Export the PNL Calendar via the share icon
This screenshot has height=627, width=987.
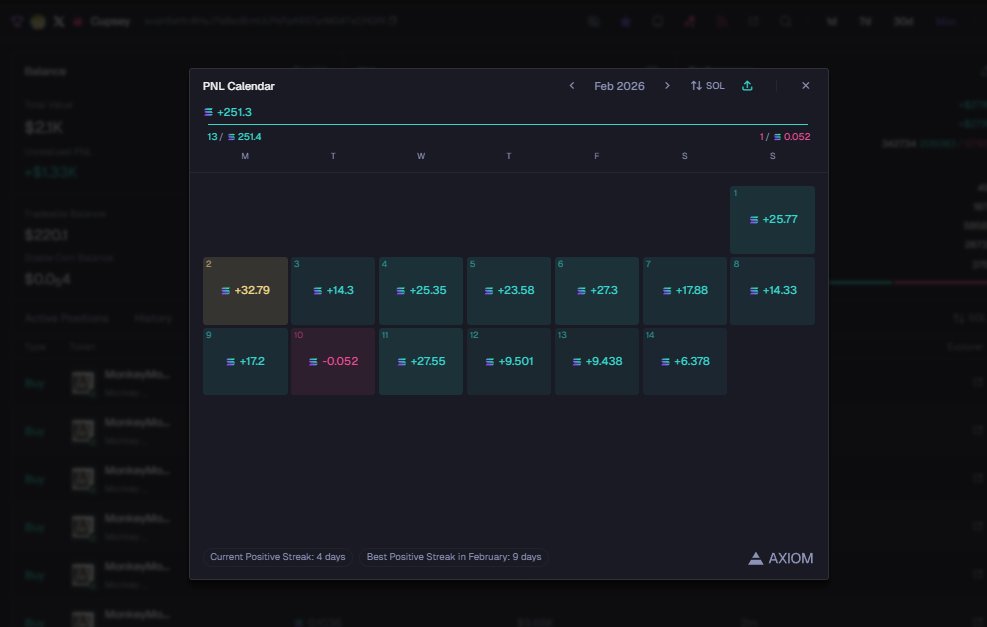point(747,86)
